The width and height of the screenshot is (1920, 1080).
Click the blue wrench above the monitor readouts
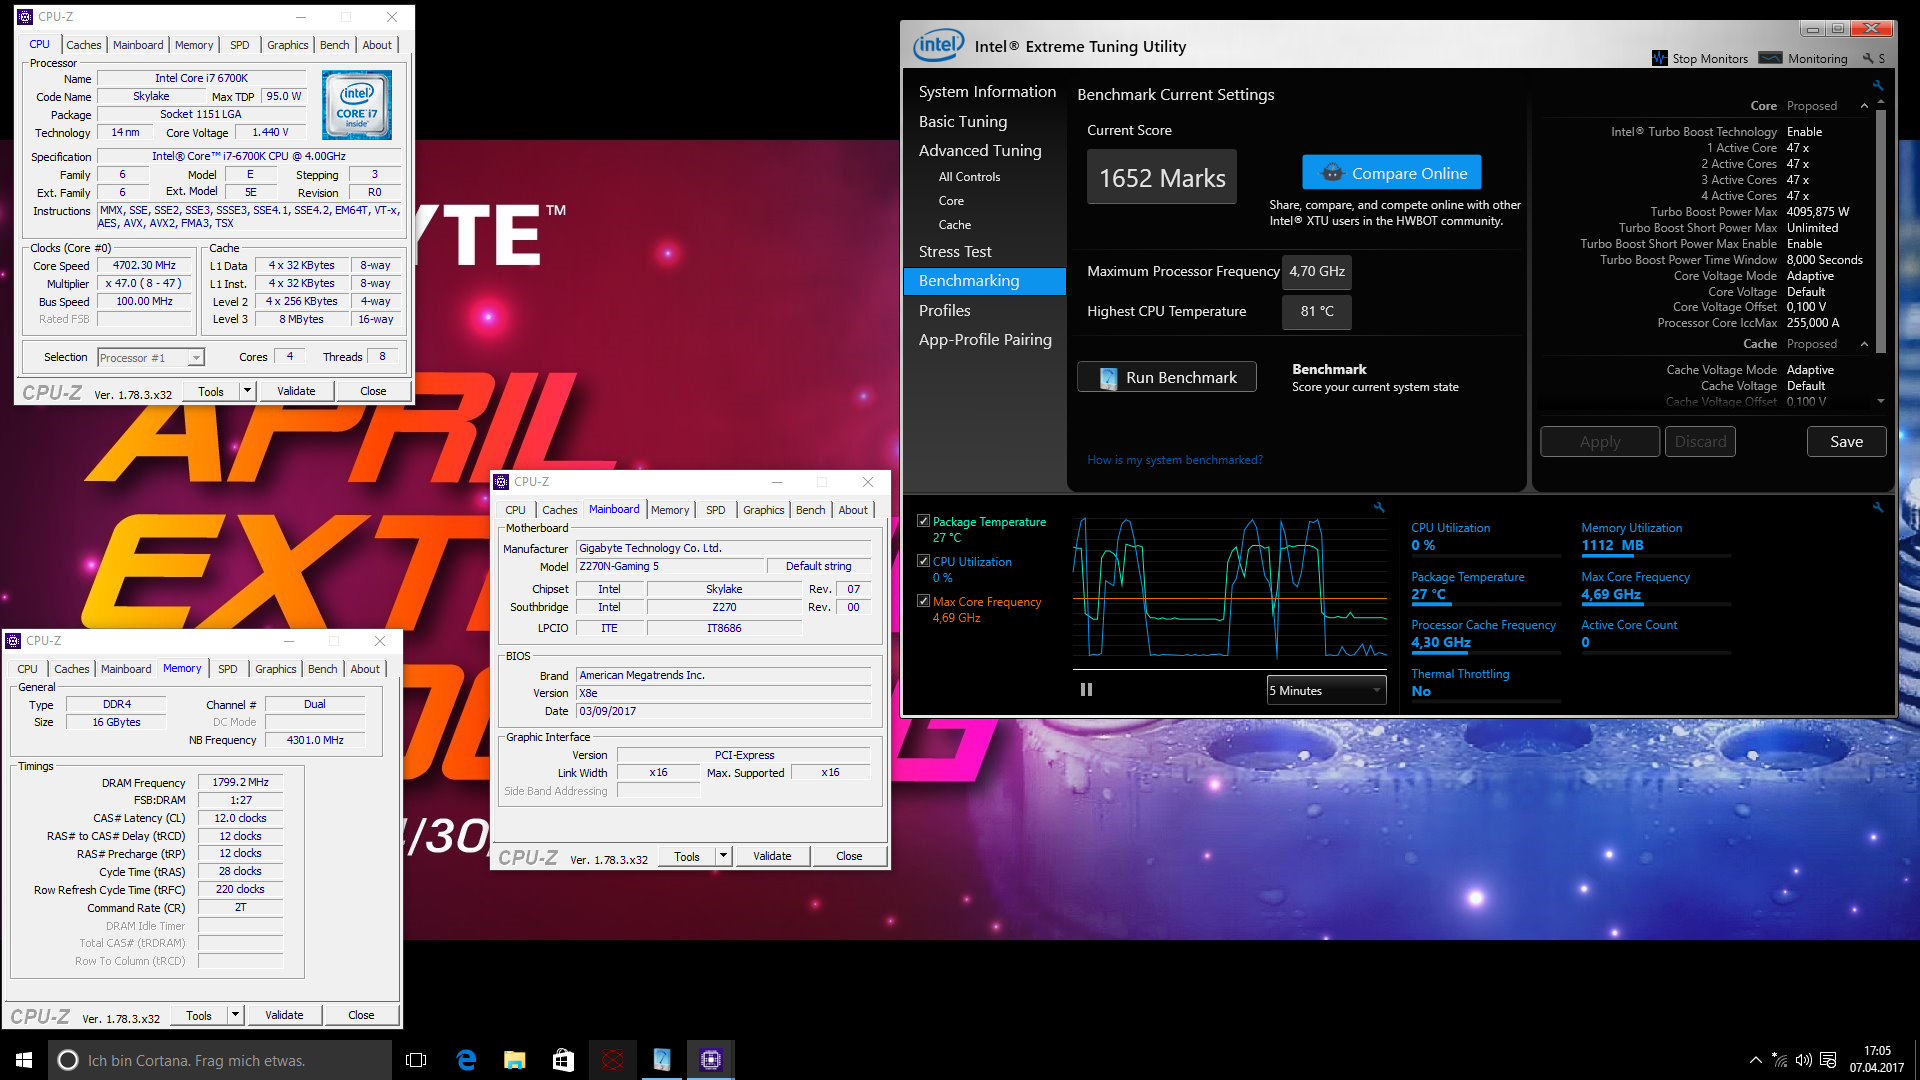tap(1878, 508)
